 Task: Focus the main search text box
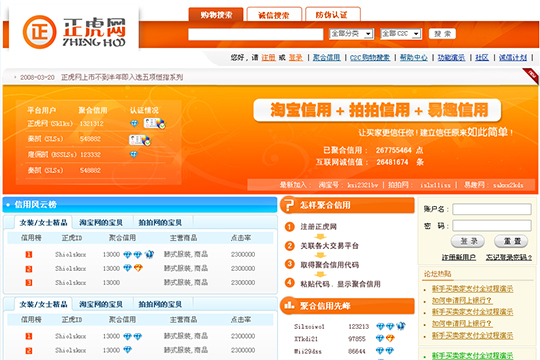pyautogui.click(x=256, y=34)
